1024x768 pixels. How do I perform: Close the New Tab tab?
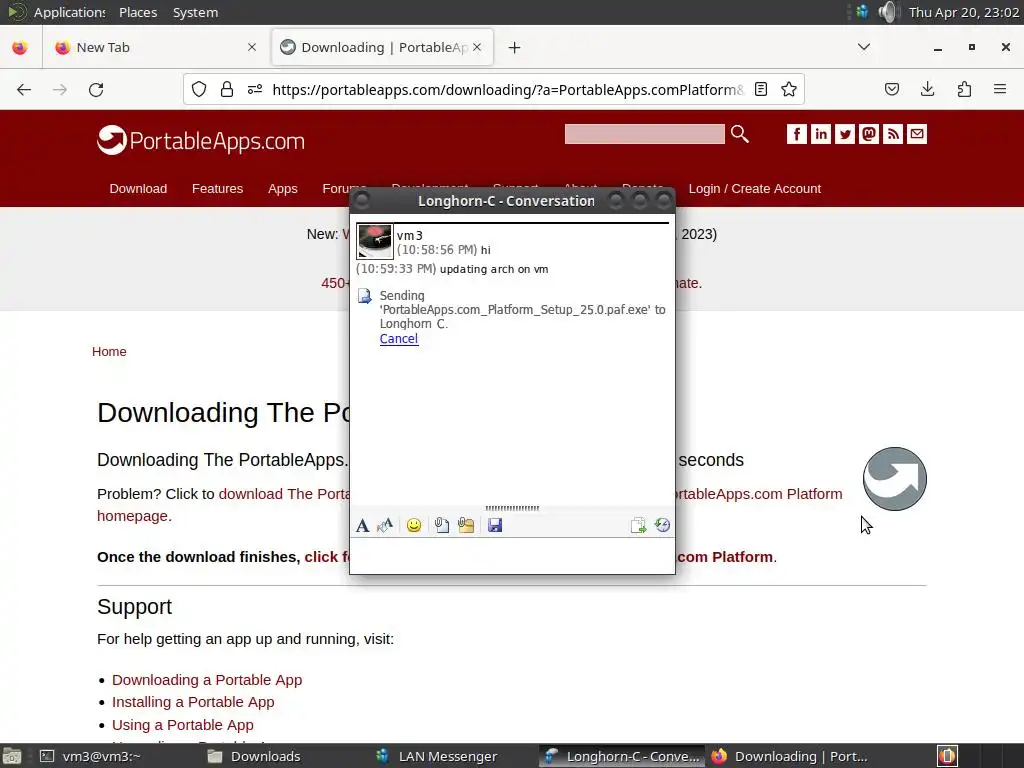point(252,48)
